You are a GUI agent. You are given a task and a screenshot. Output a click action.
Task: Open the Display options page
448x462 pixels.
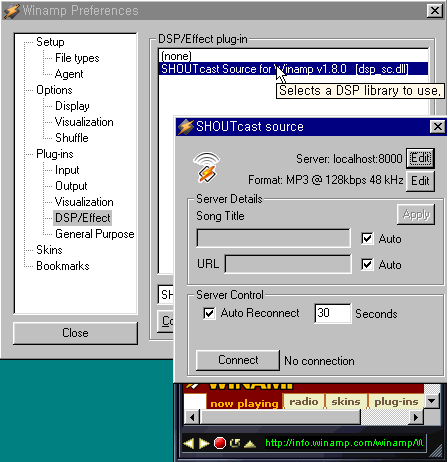click(72, 106)
